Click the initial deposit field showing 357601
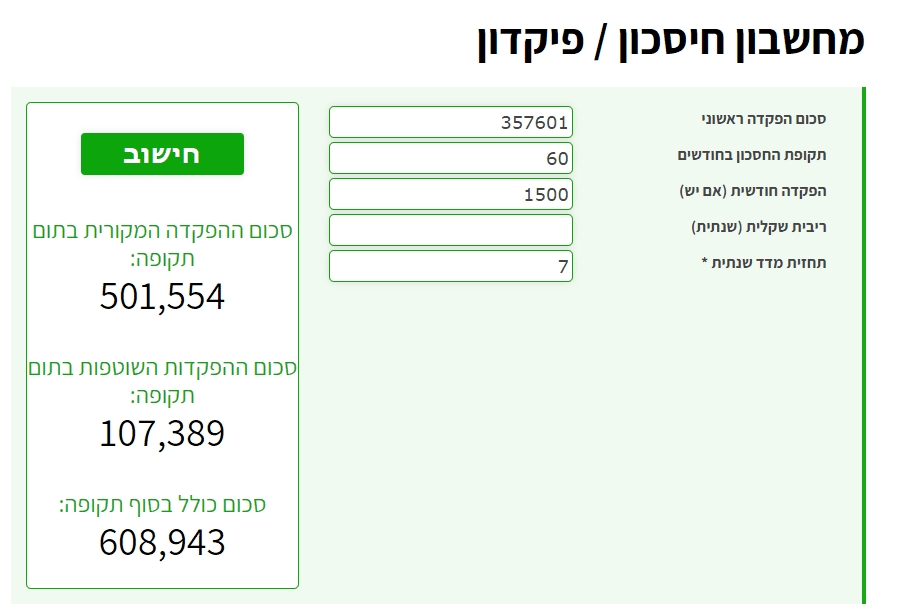The width and height of the screenshot is (906, 613). point(450,122)
